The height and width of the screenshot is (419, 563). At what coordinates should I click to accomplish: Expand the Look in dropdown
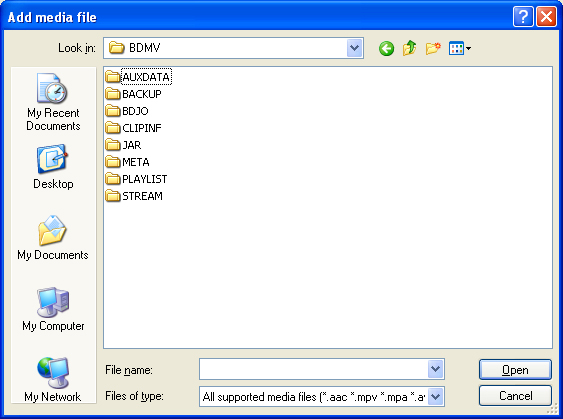(x=354, y=48)
